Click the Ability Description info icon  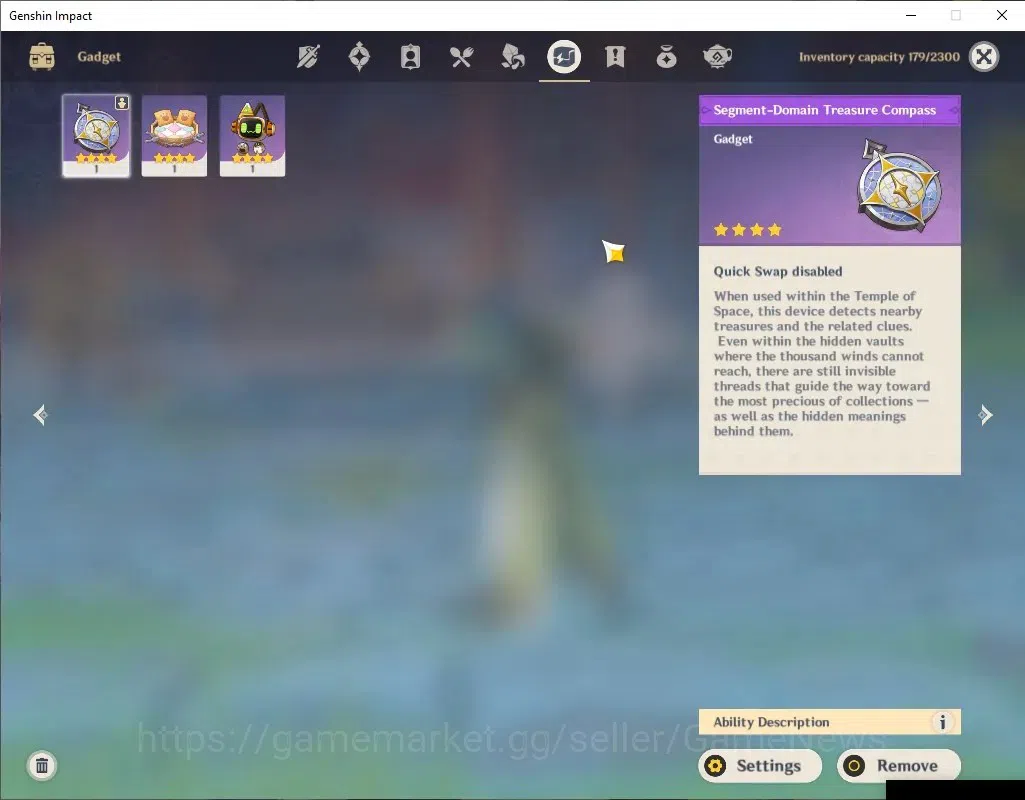coord(942,722)
